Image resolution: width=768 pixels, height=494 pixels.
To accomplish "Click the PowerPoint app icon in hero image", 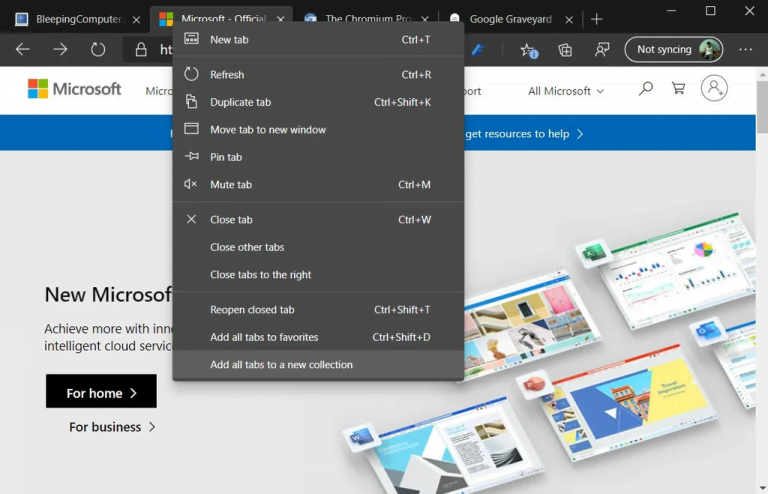I will [x=533, y=384].
